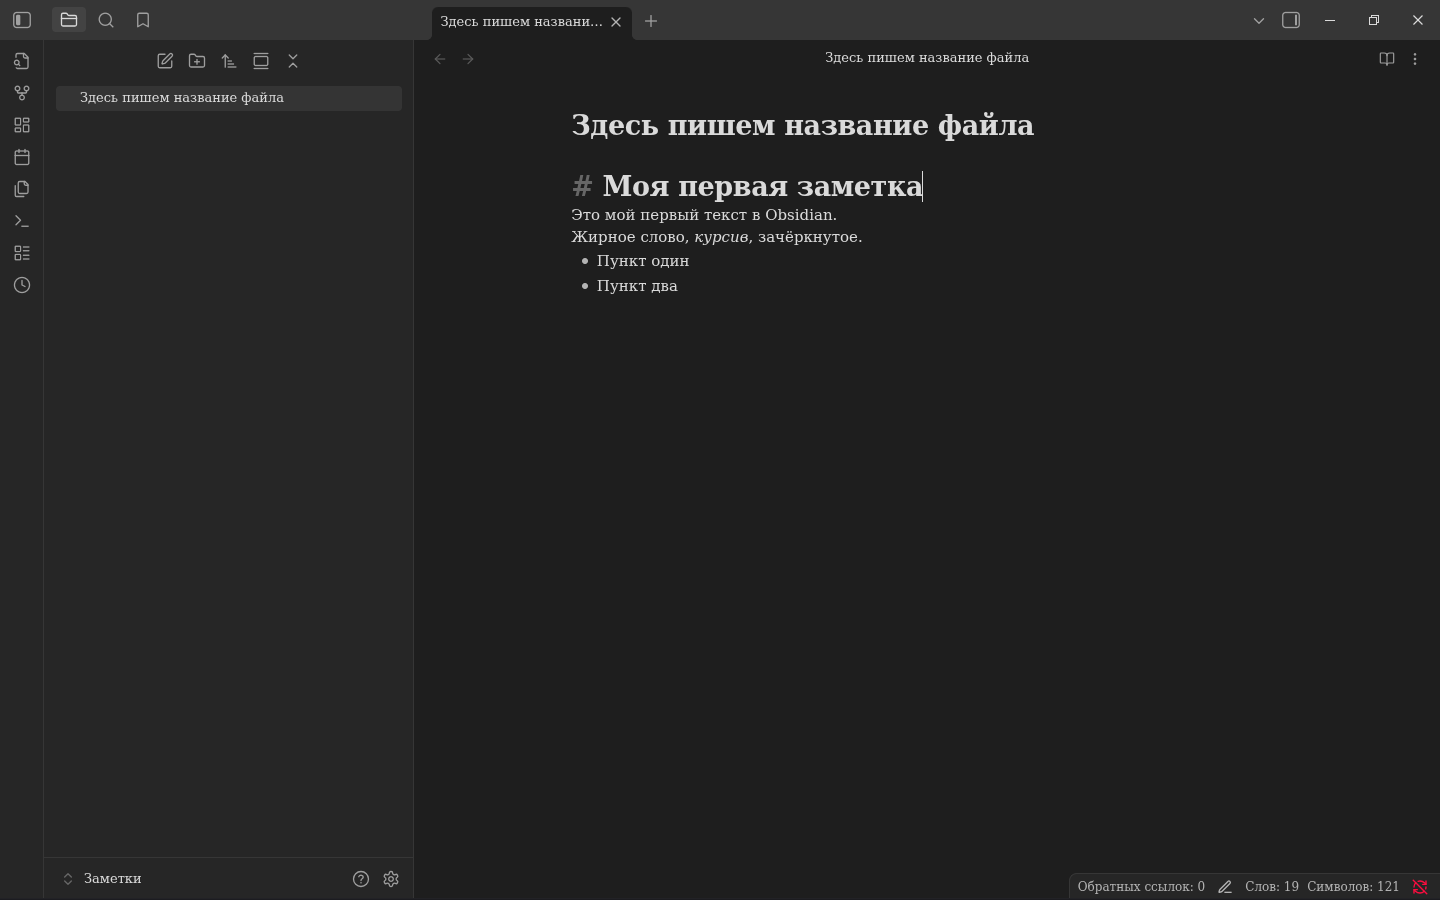The width and height of the screenshot is (1440, 900).
Task: Open the sort order dropdown
Action: click(x=229, y=61)
